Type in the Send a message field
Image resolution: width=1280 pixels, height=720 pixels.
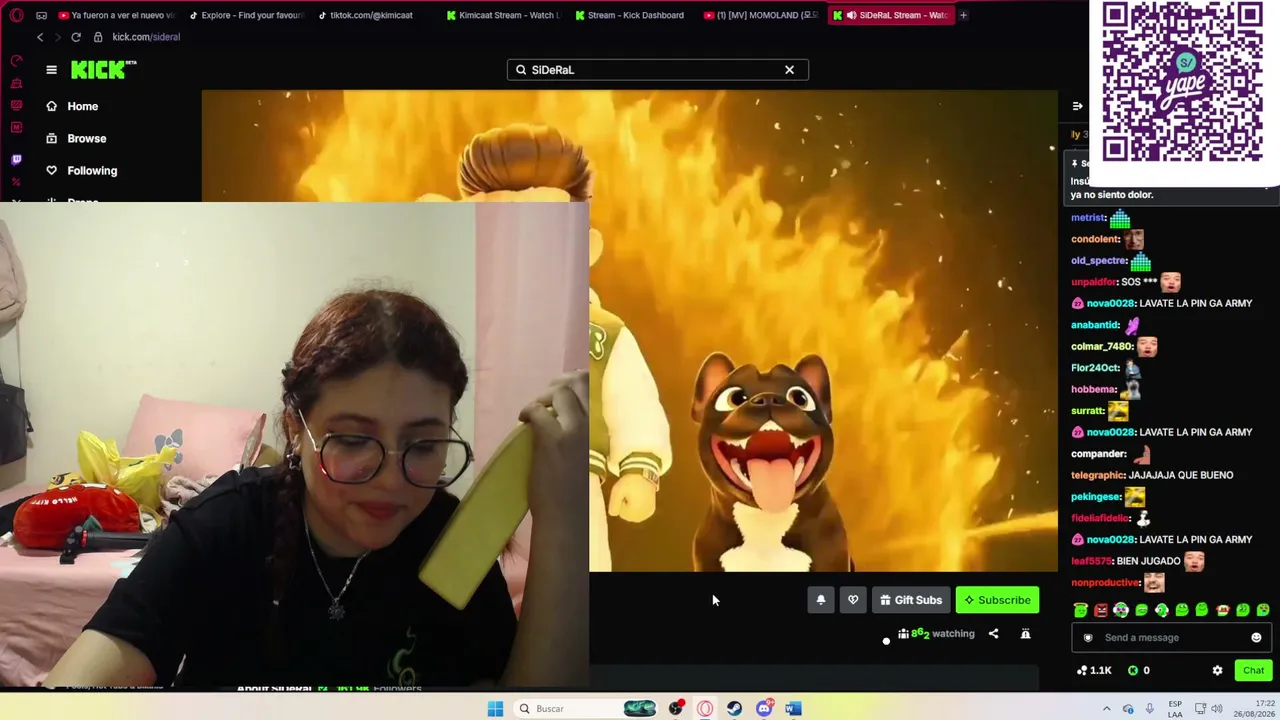point(1170,637)
